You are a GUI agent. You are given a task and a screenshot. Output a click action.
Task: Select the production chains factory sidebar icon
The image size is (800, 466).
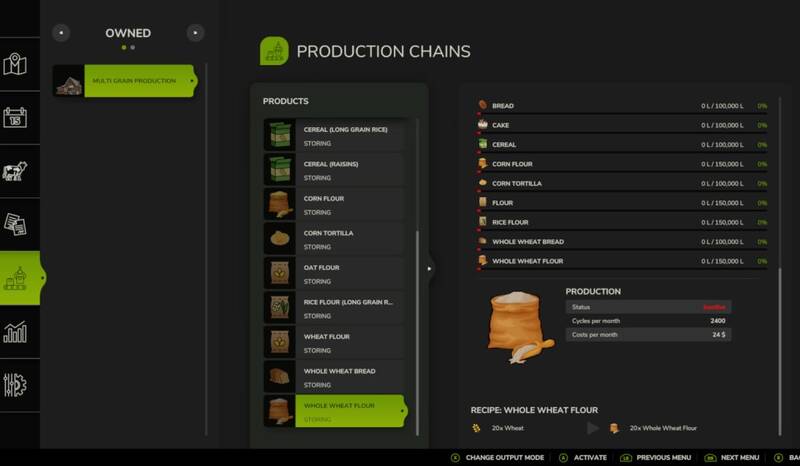pyautogui.click(x=20, y=278)
